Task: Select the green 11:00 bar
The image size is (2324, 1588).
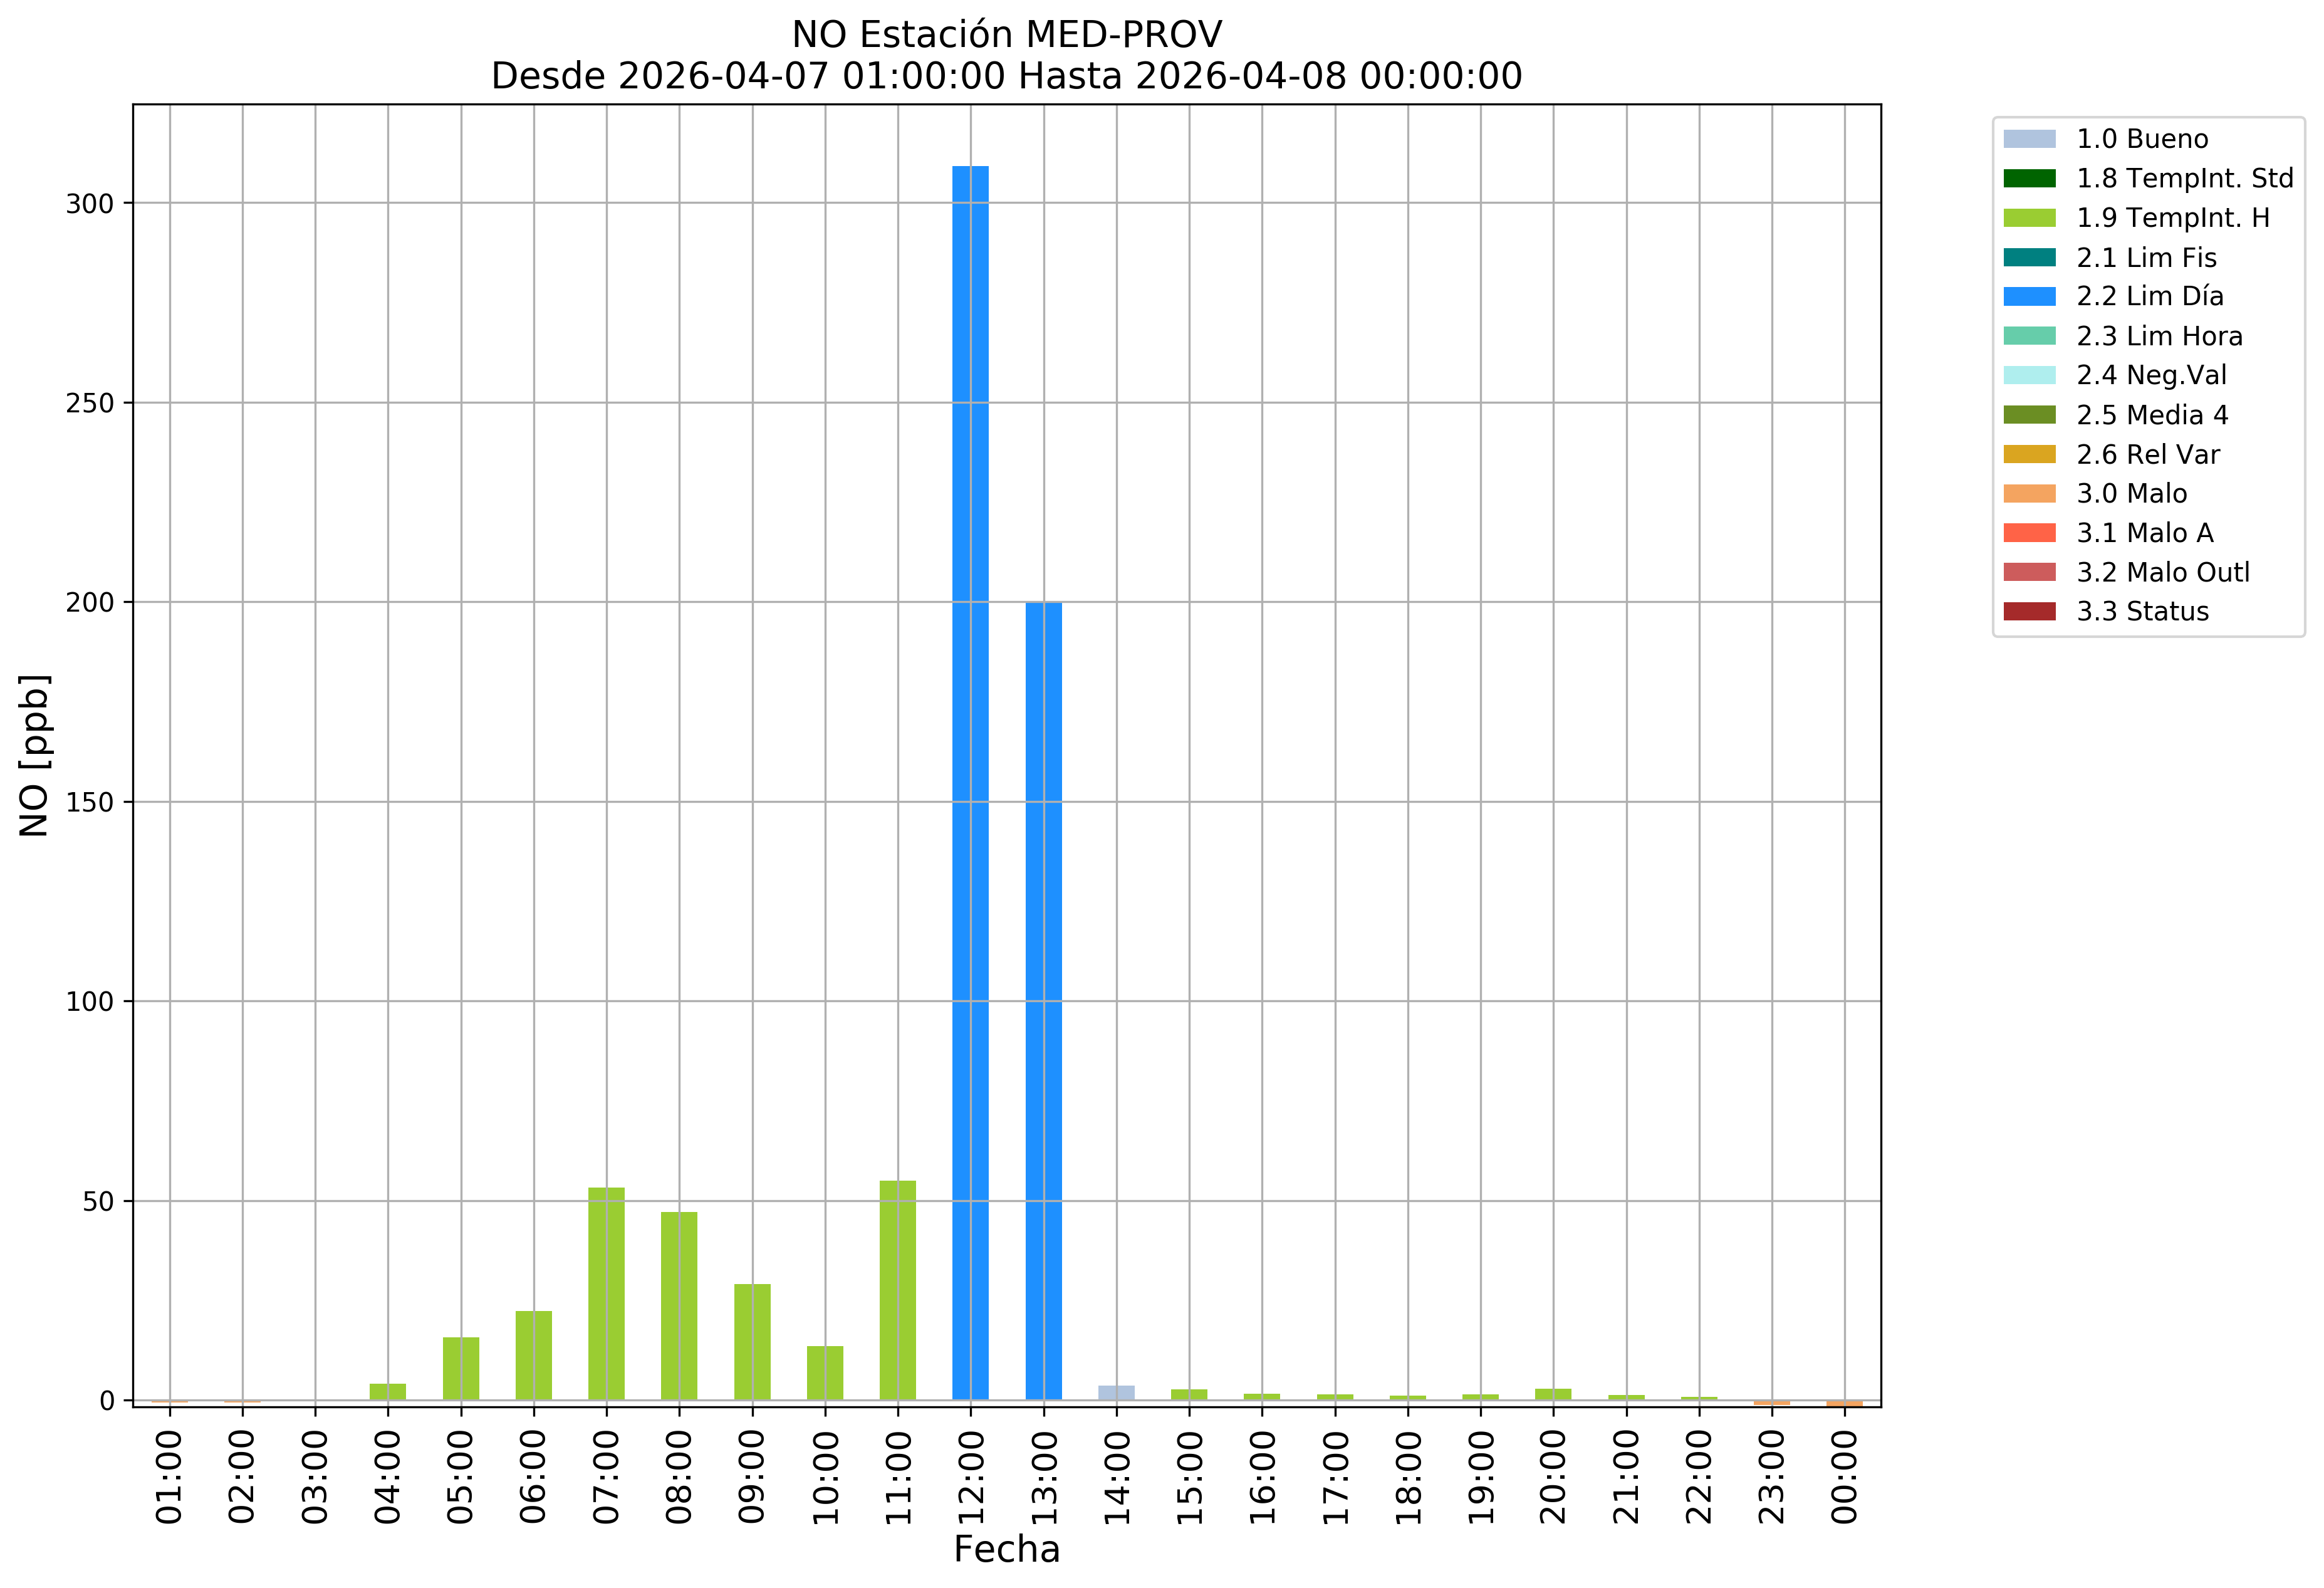Action: click(897, 1290)
